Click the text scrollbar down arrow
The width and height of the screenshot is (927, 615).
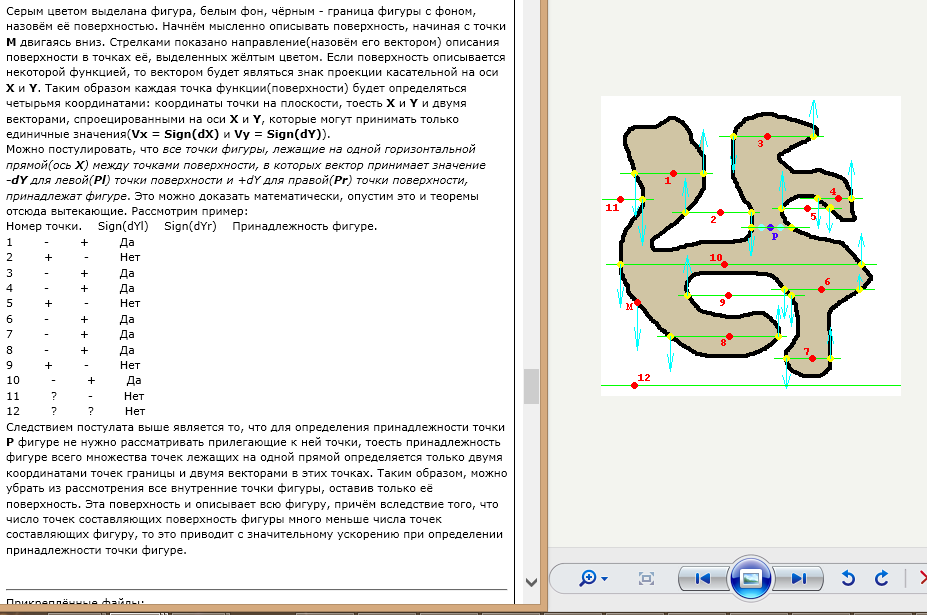(x=531, y=580)
